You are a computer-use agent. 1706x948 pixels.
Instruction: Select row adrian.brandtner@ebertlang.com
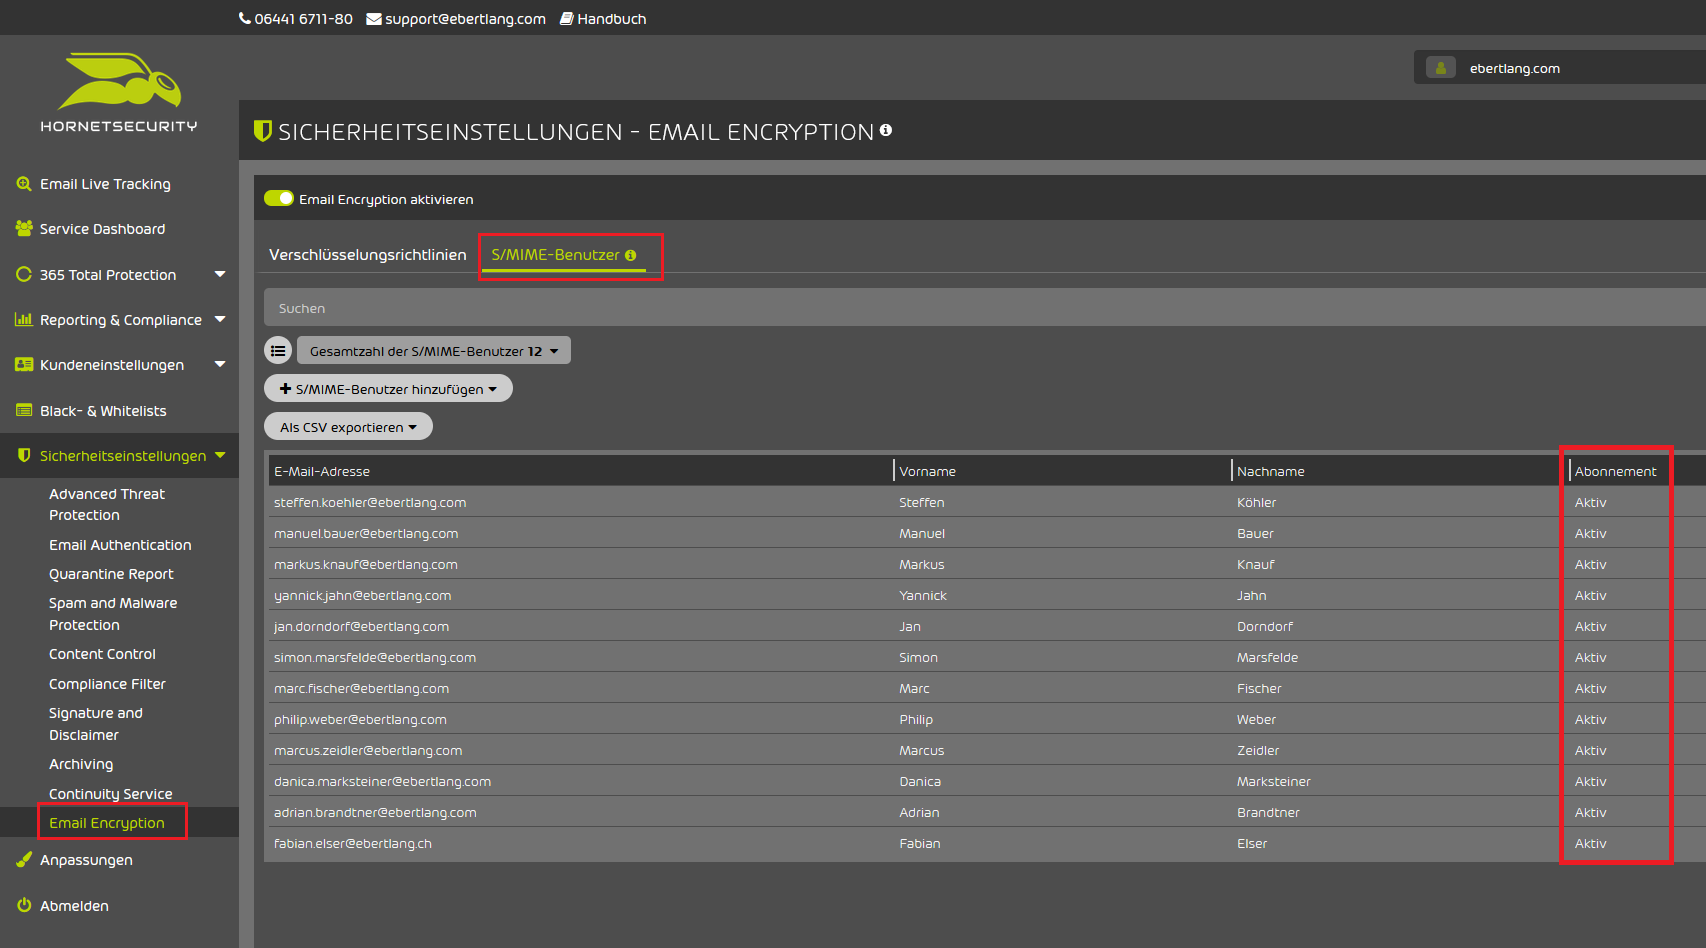(987, 812)
